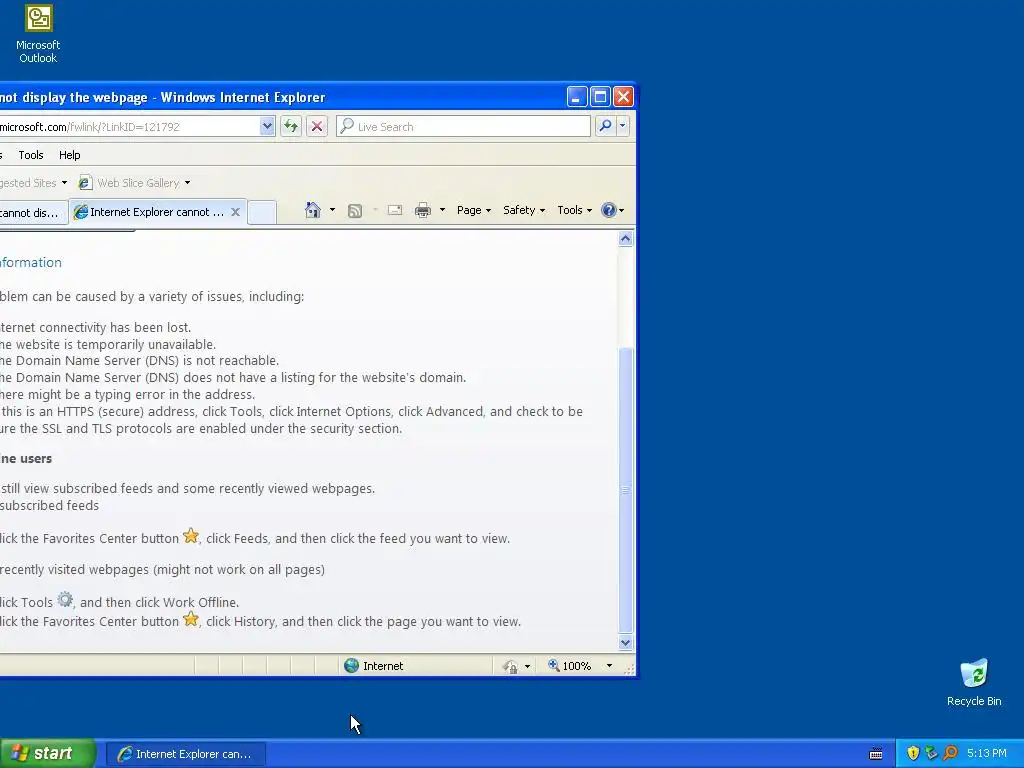The height and width of the screenshot is (768, 1024).
Task: Click the RSS Feeds toolbar icon
Action: coord(355,210)
